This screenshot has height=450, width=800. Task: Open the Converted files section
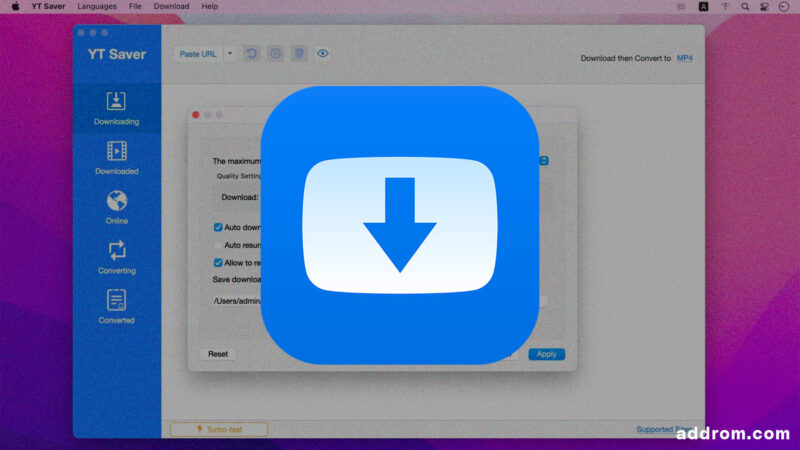pos(116,307)
